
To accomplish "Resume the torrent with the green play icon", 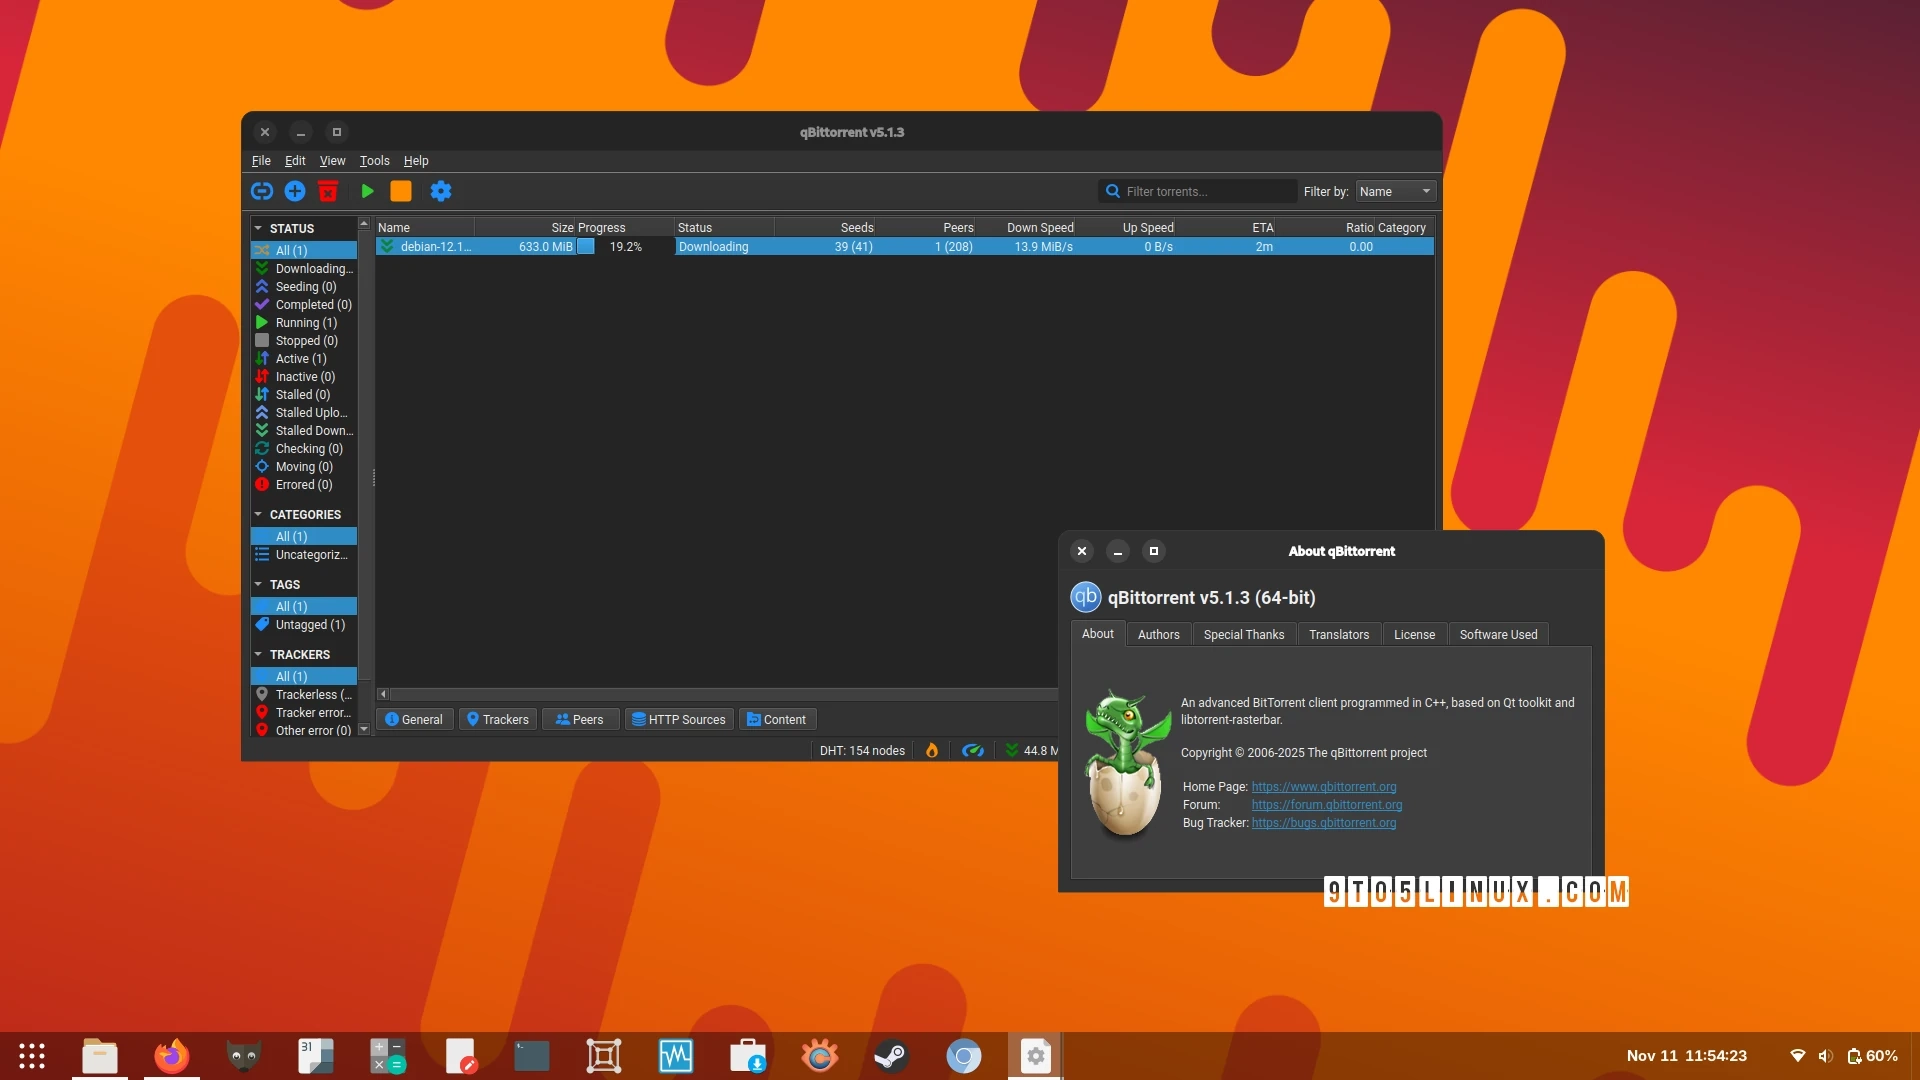I will point(367,191).
